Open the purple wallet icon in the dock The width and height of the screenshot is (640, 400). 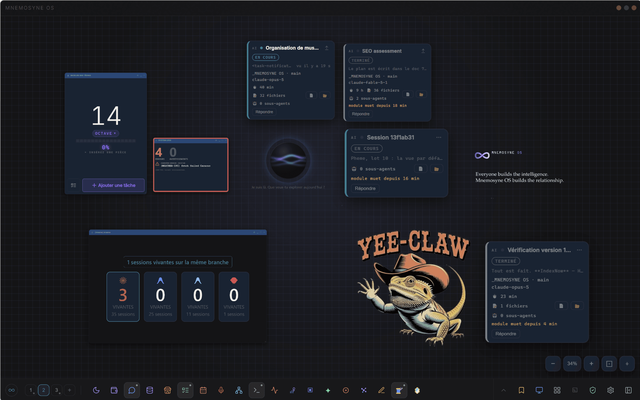tap(114, 390)
